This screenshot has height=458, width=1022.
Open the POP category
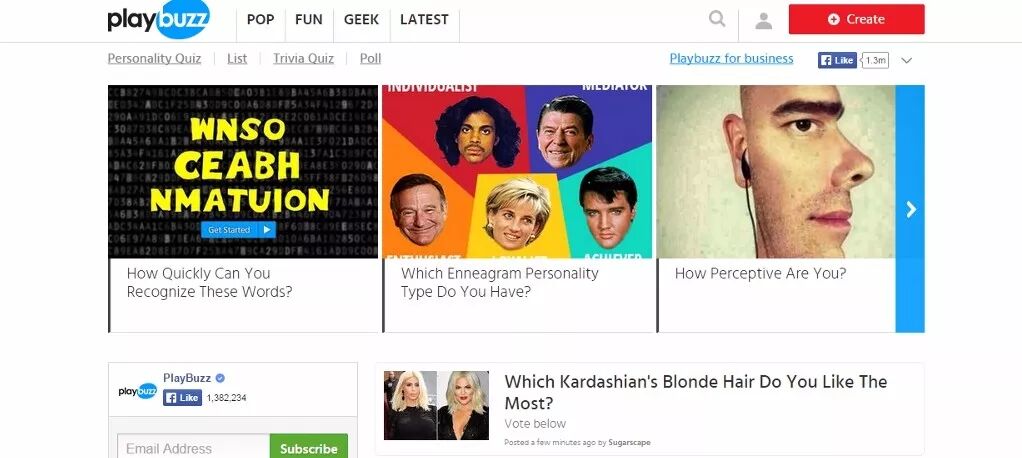261,20
